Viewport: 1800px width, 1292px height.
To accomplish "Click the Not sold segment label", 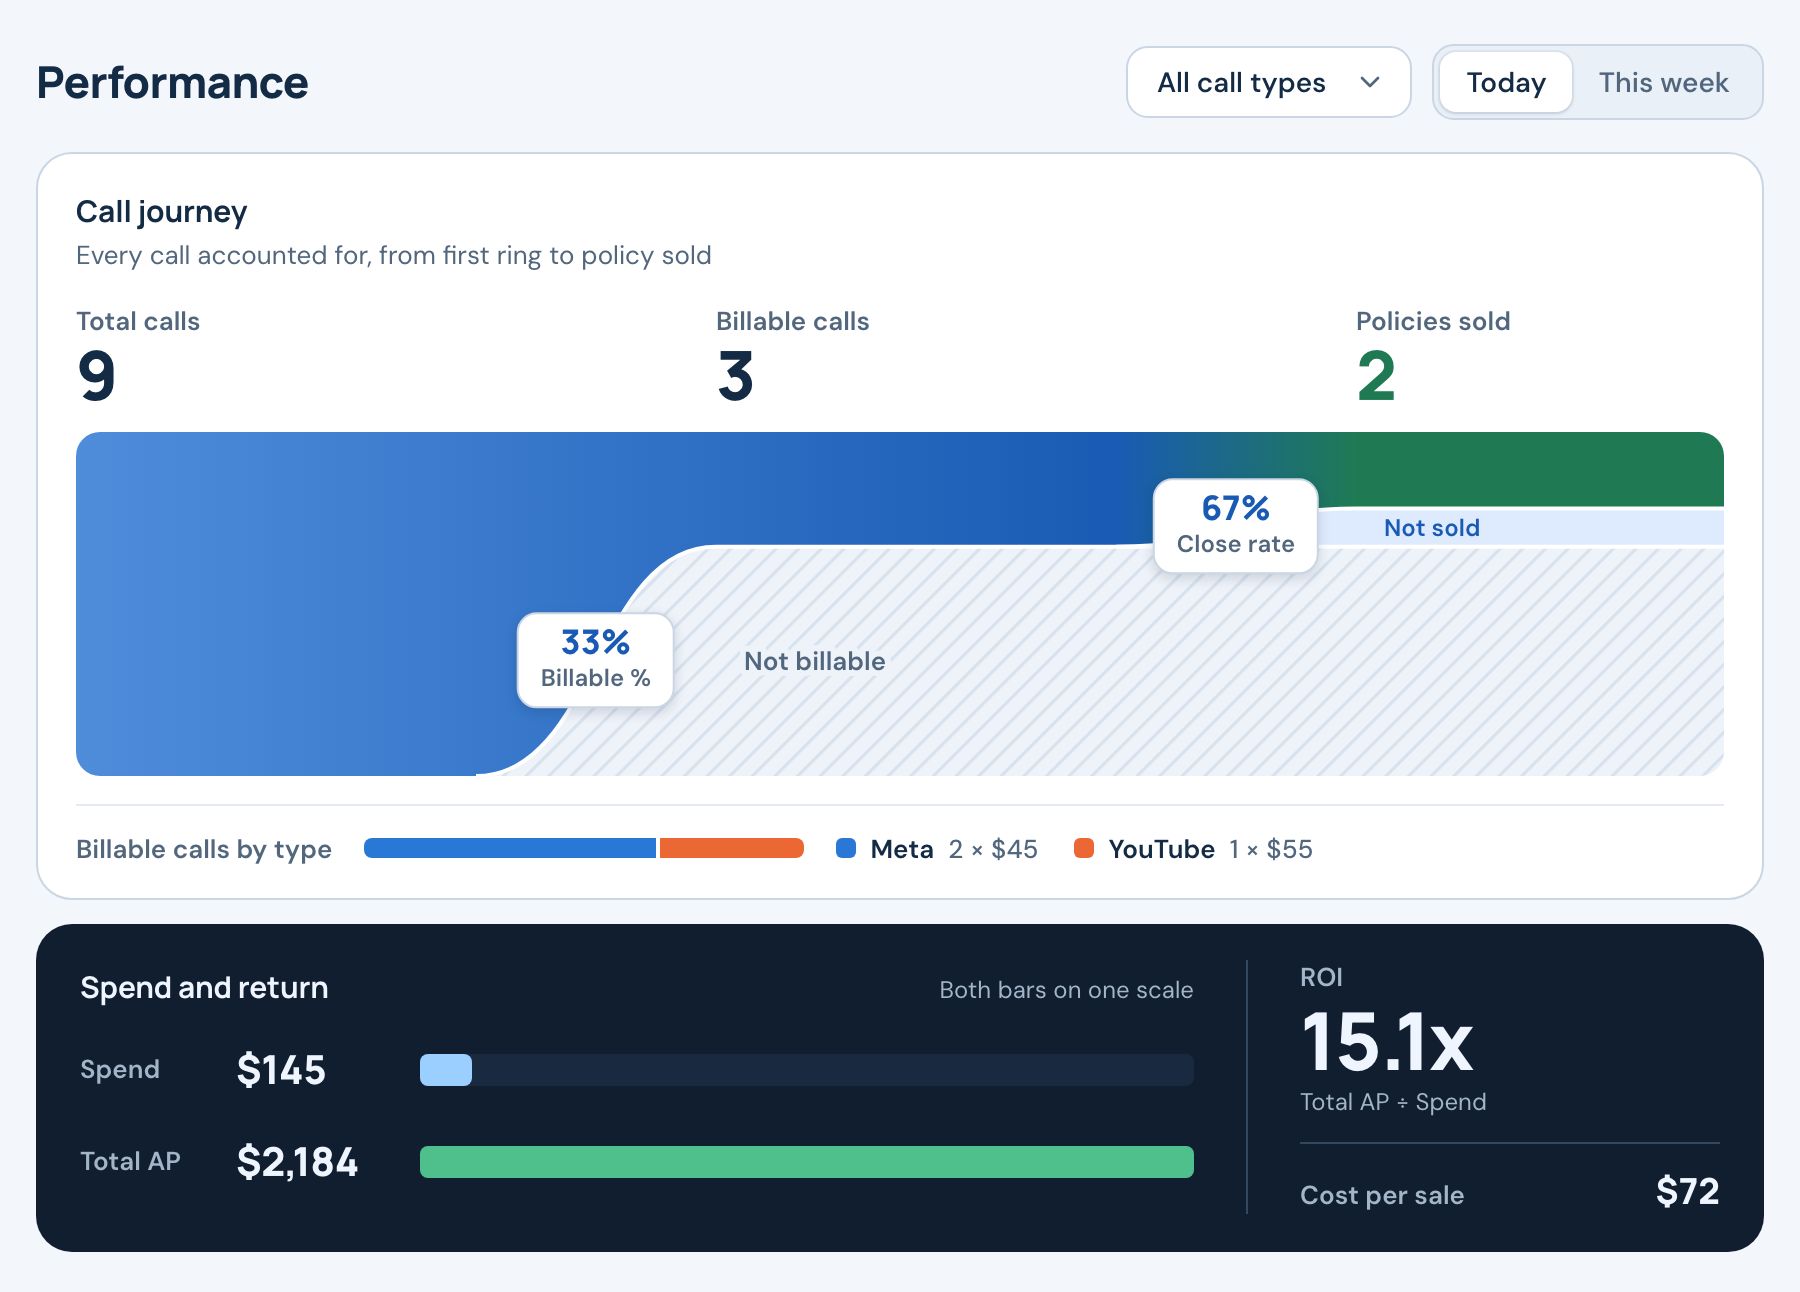I will [x=1431, y=528].
